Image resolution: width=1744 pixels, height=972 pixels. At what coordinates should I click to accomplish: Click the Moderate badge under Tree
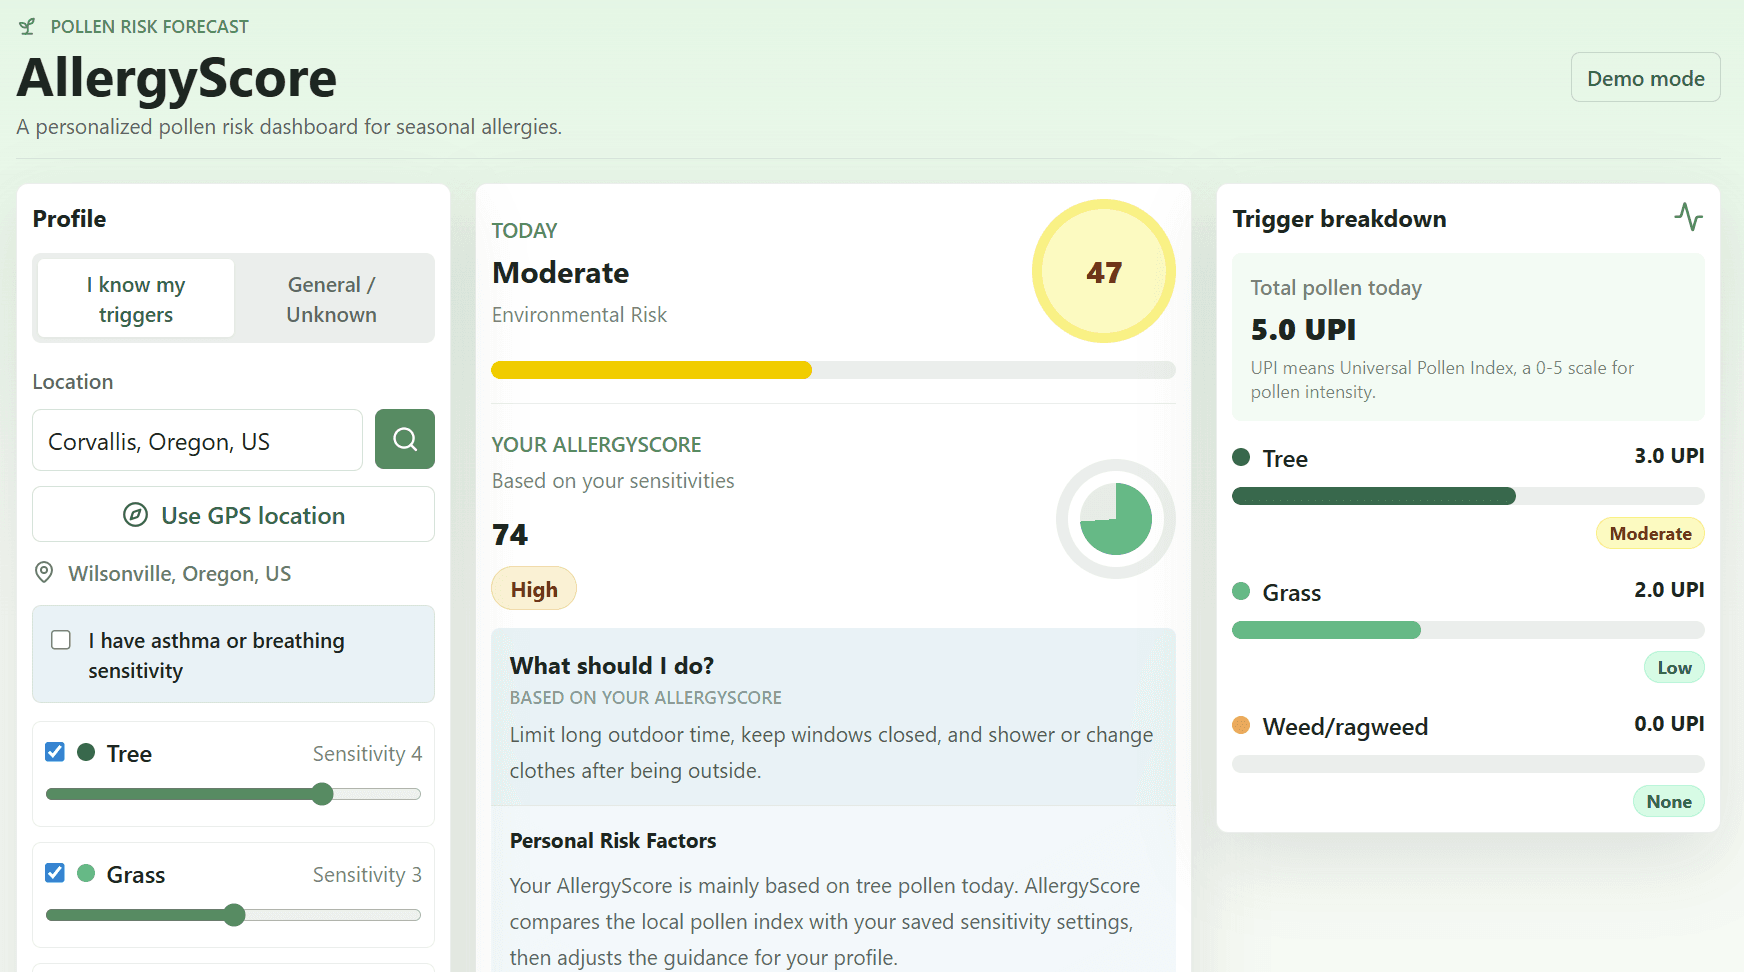pyautogui.click(x=1650, y=534)
